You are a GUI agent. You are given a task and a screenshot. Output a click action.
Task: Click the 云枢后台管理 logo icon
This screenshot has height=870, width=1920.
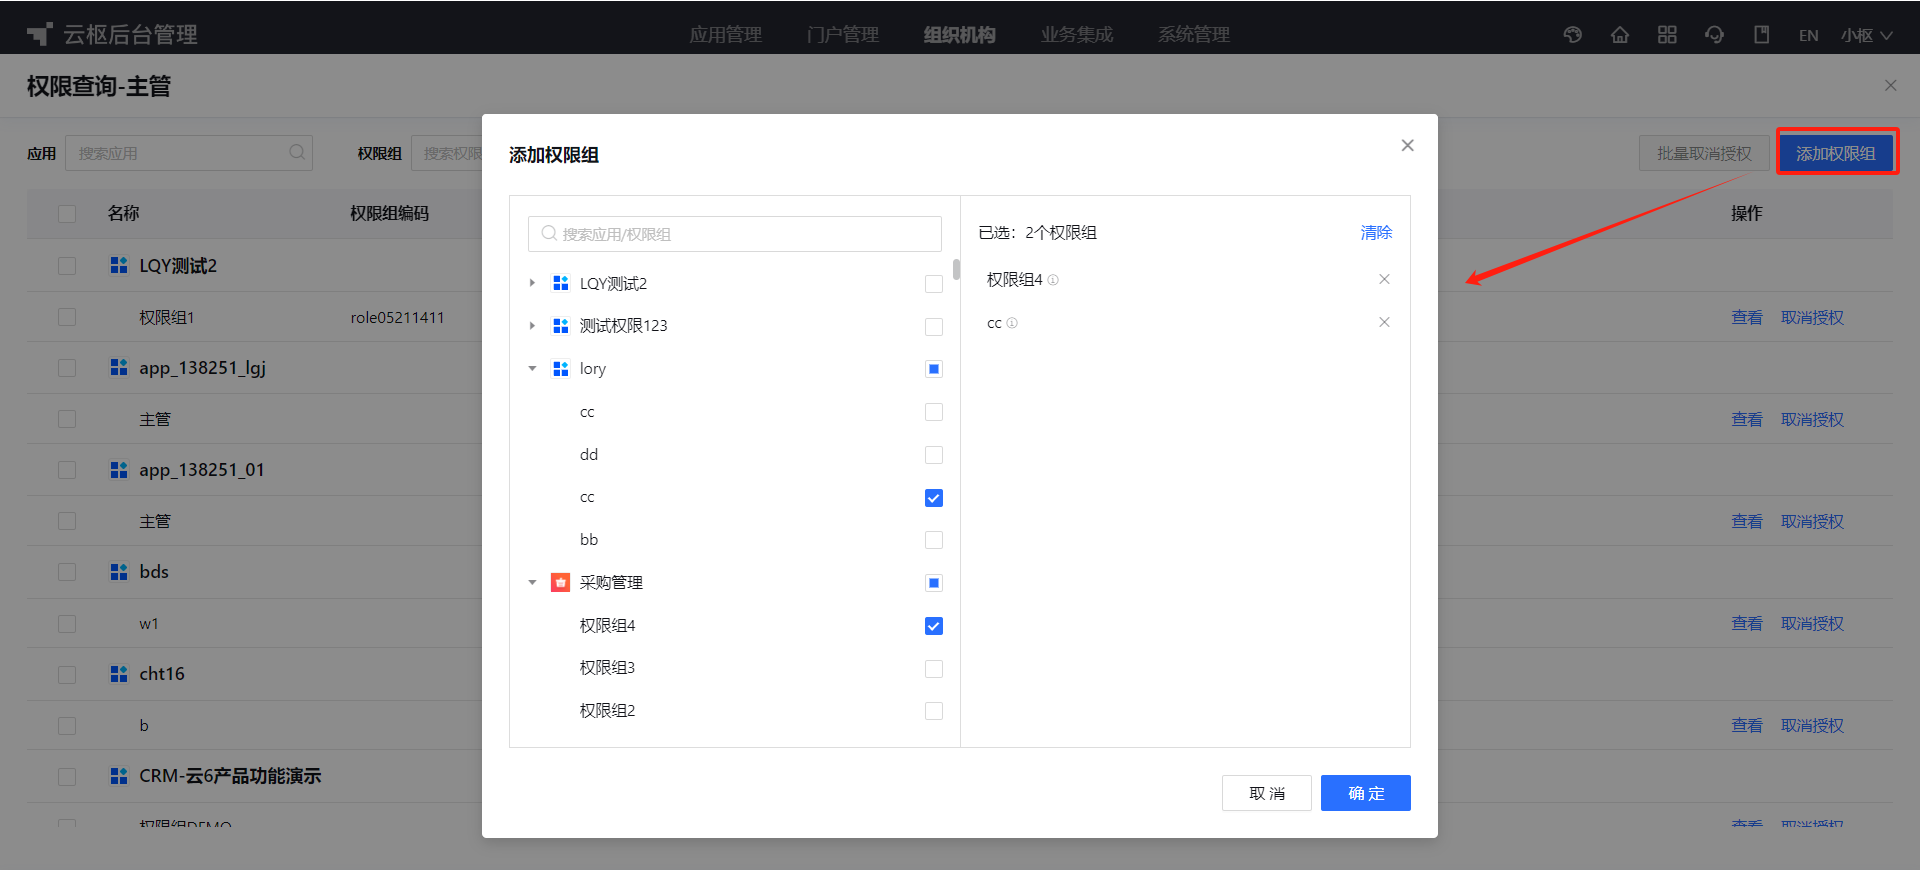coord(39,35)
